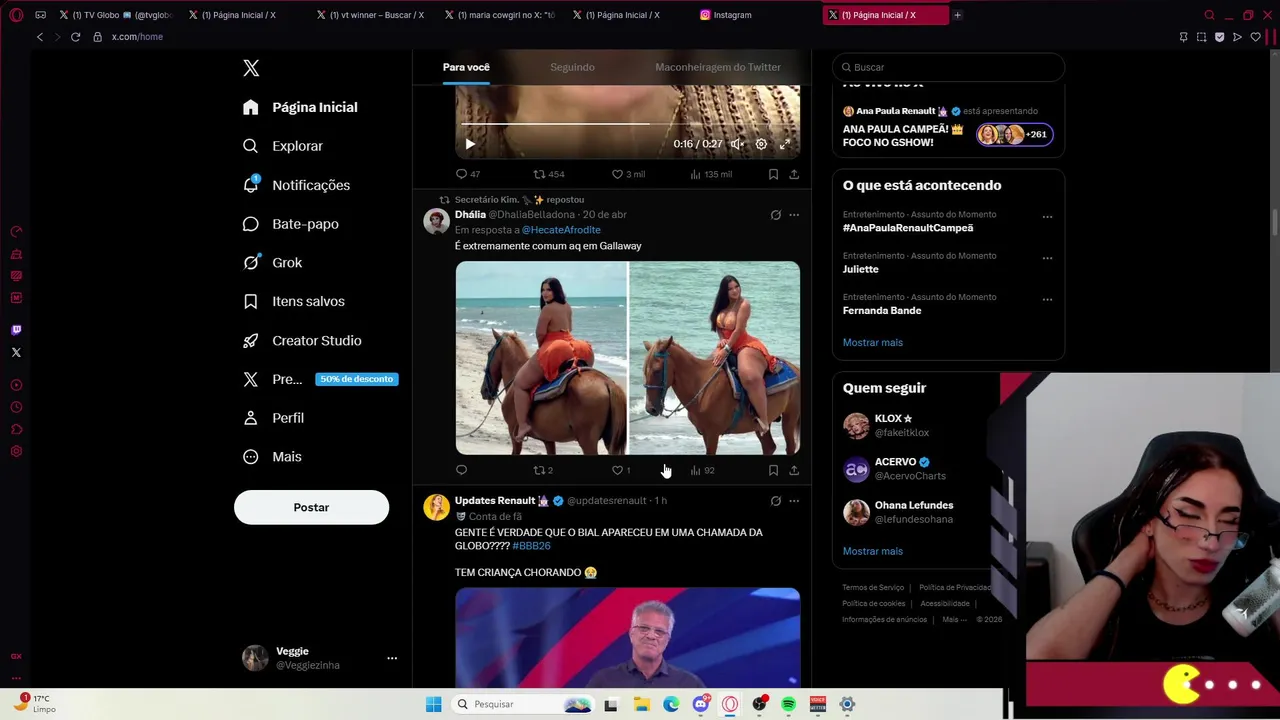The width and height of the screenshot is (1280, 720).
Task: Open Notificações from the sidebar
Action: (296, 185)
